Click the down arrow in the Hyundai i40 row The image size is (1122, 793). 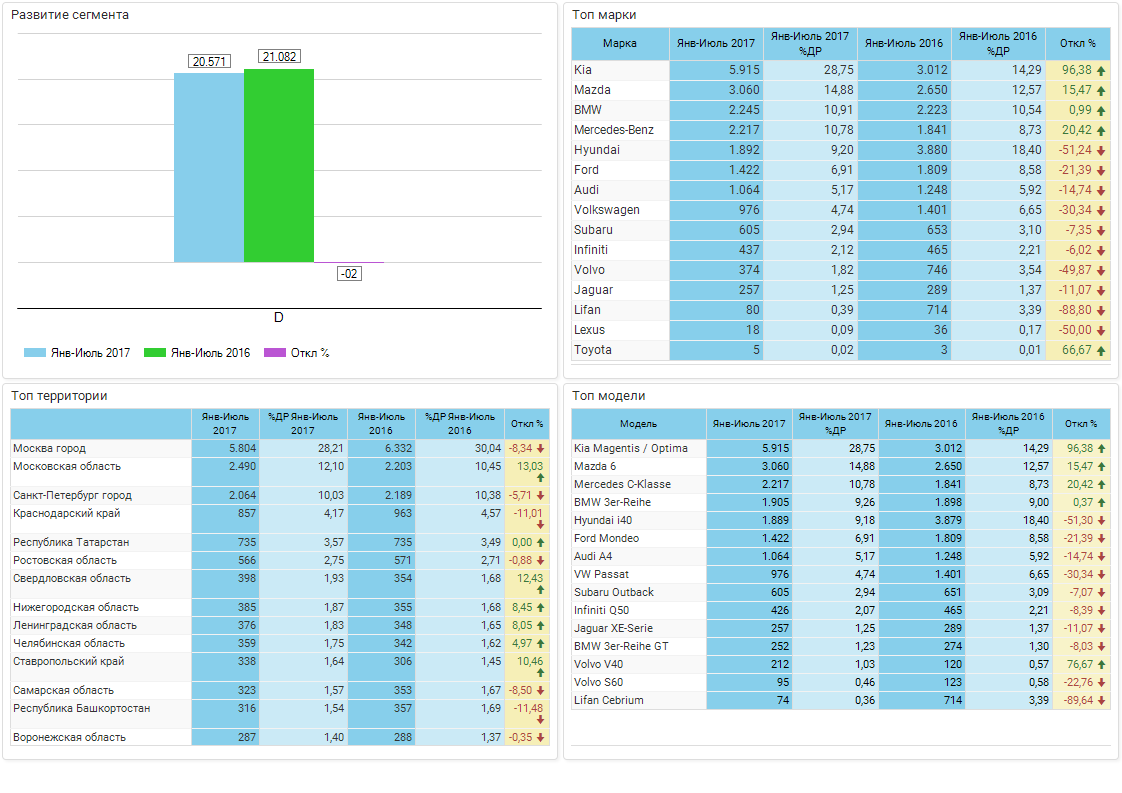tap(1101, 521)
